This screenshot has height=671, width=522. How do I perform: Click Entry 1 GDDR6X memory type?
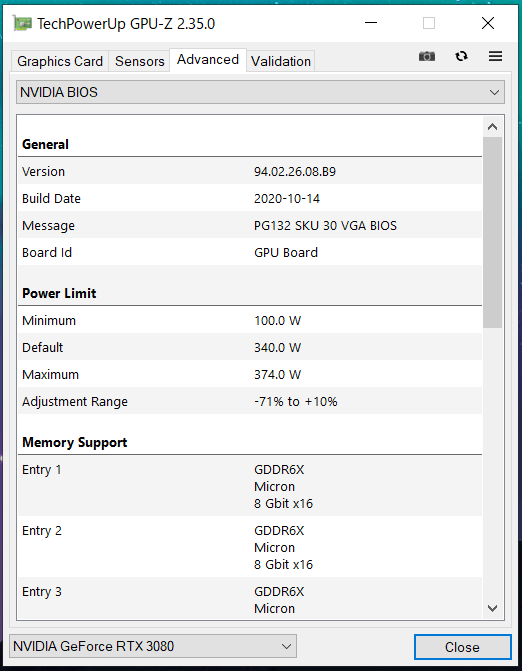point(279,469)
